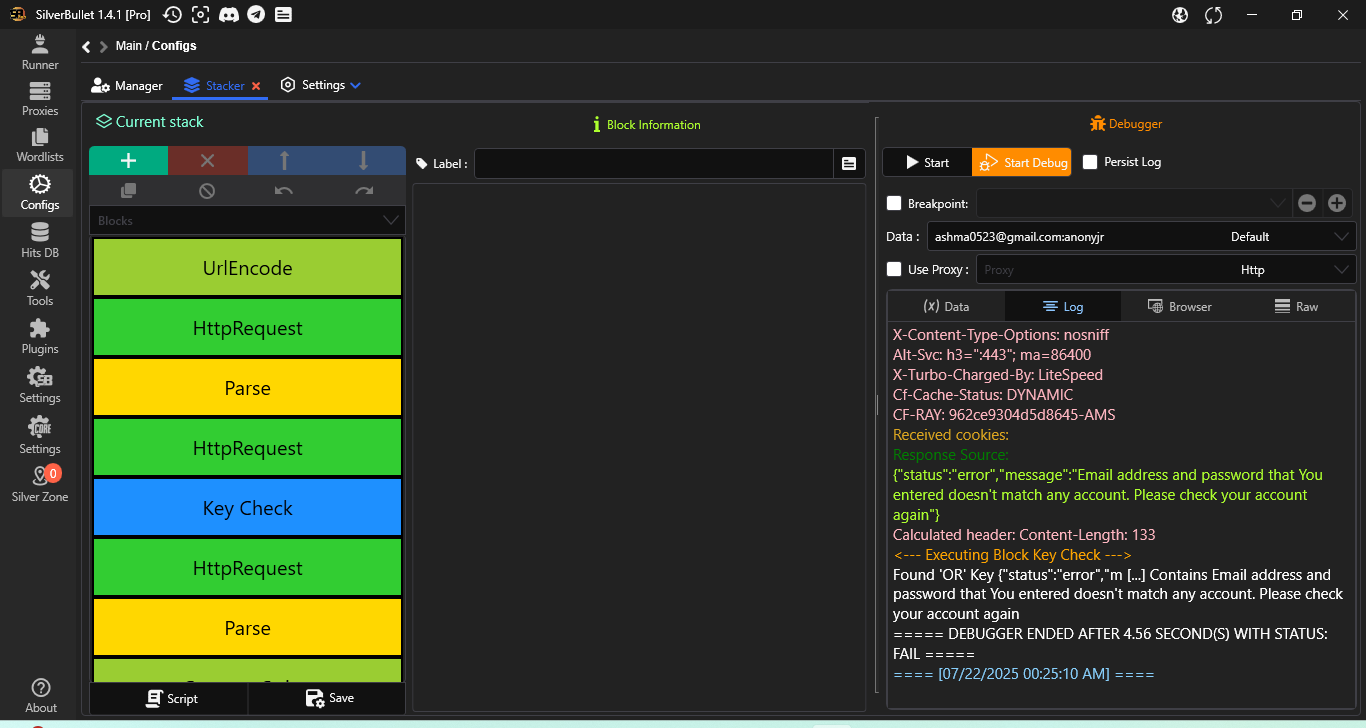
Task: Expand the Settings tab chevron
Action: [355, 85]
